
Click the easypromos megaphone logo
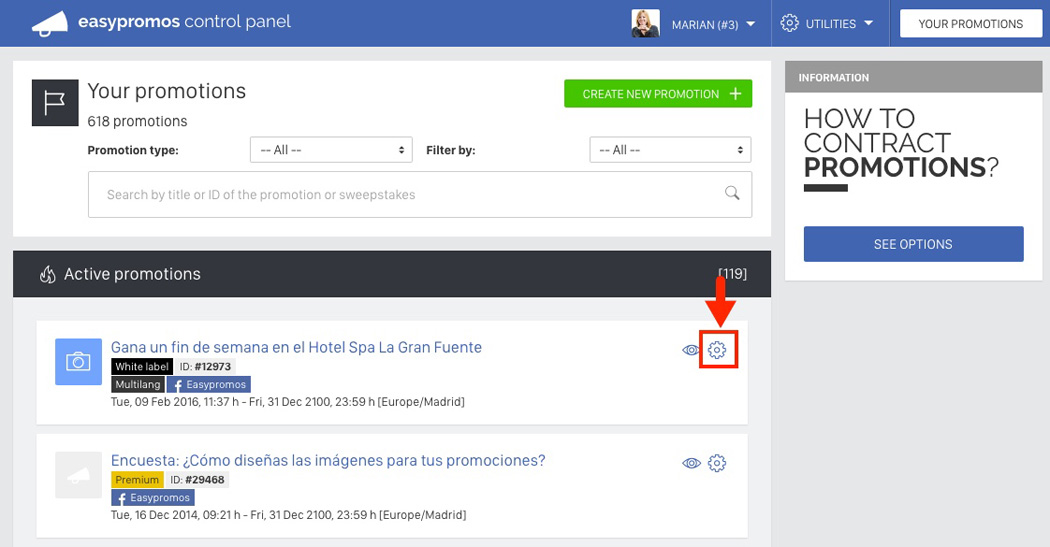tap(50, 23)
